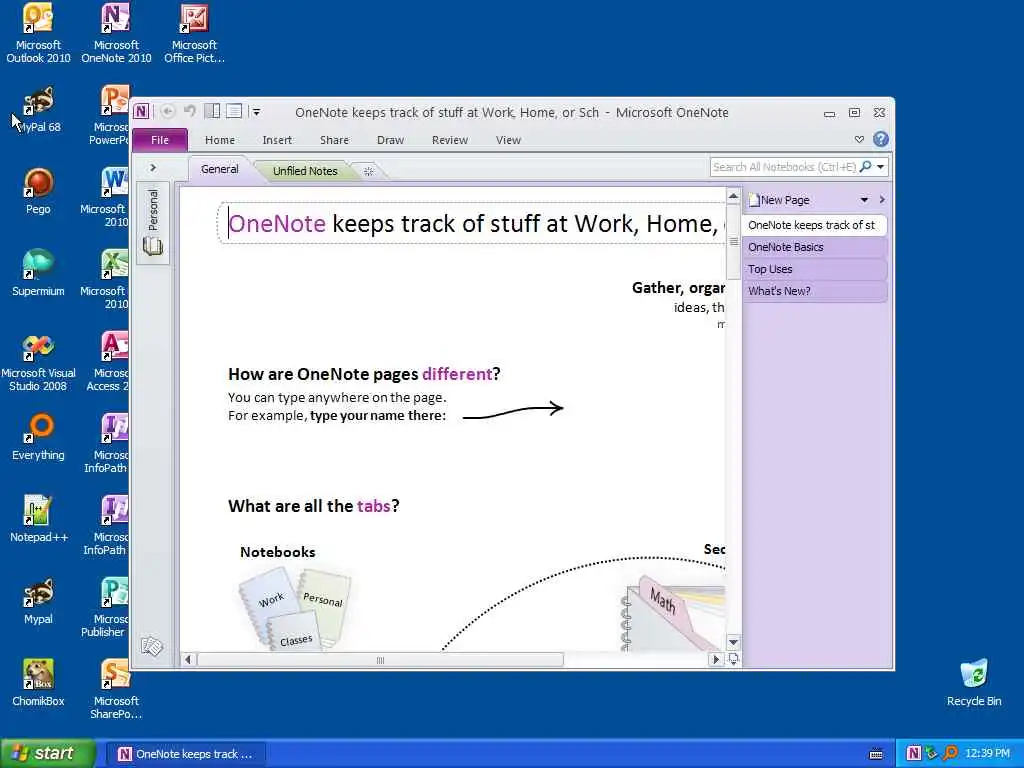Open ChomikBox desktop shortcut
This screenshot has width=1024, height=768.
pyautogui.click(x=38, y=683)
